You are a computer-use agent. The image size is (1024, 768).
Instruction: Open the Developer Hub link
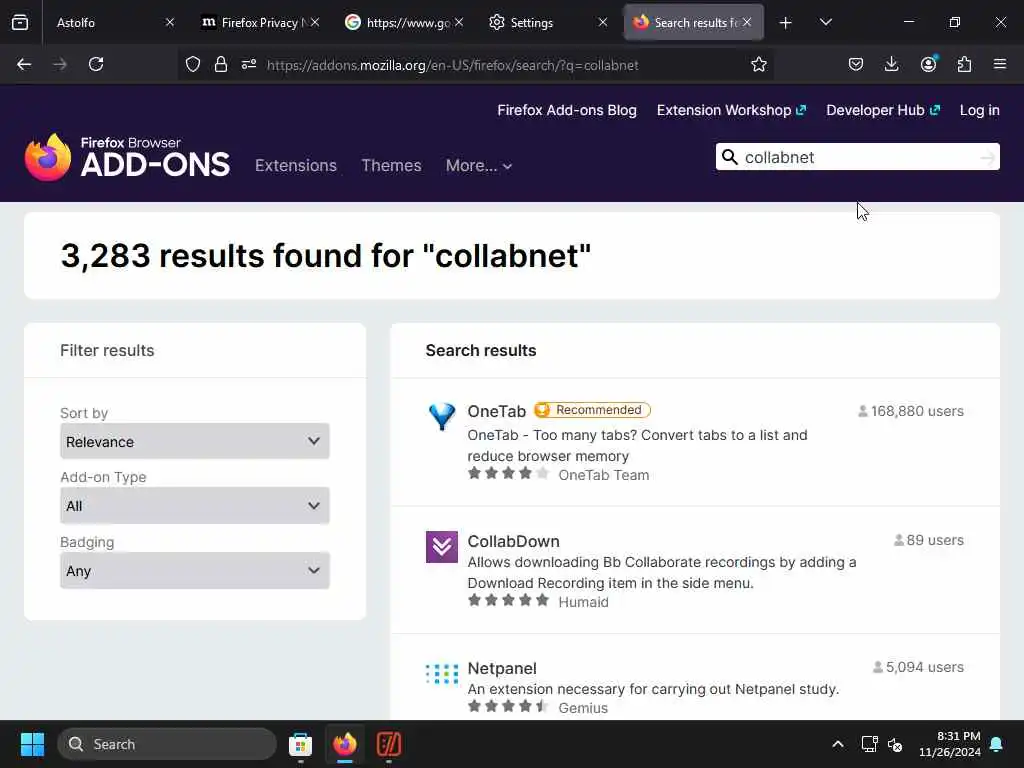[x=883, y=110]
